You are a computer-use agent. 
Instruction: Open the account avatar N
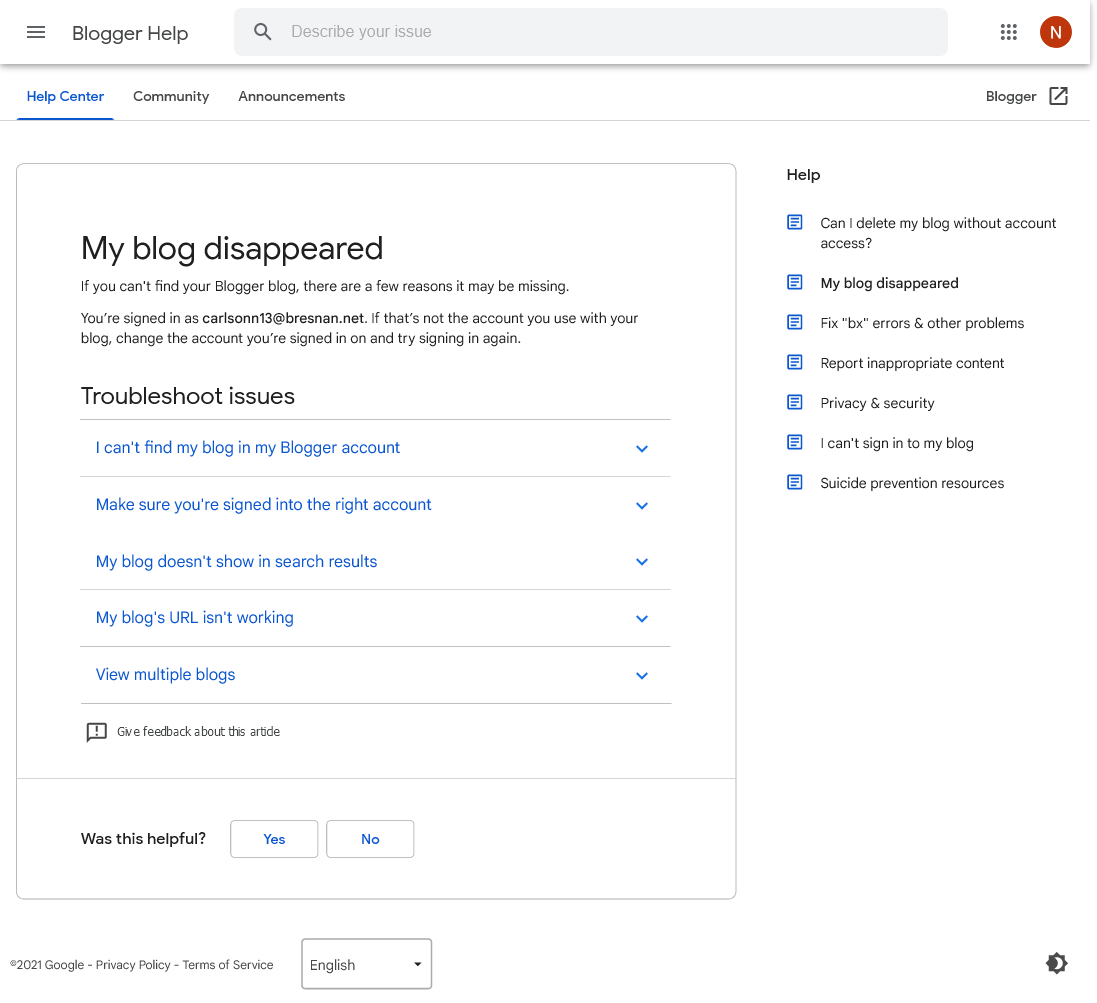[x=1055, y=32]
